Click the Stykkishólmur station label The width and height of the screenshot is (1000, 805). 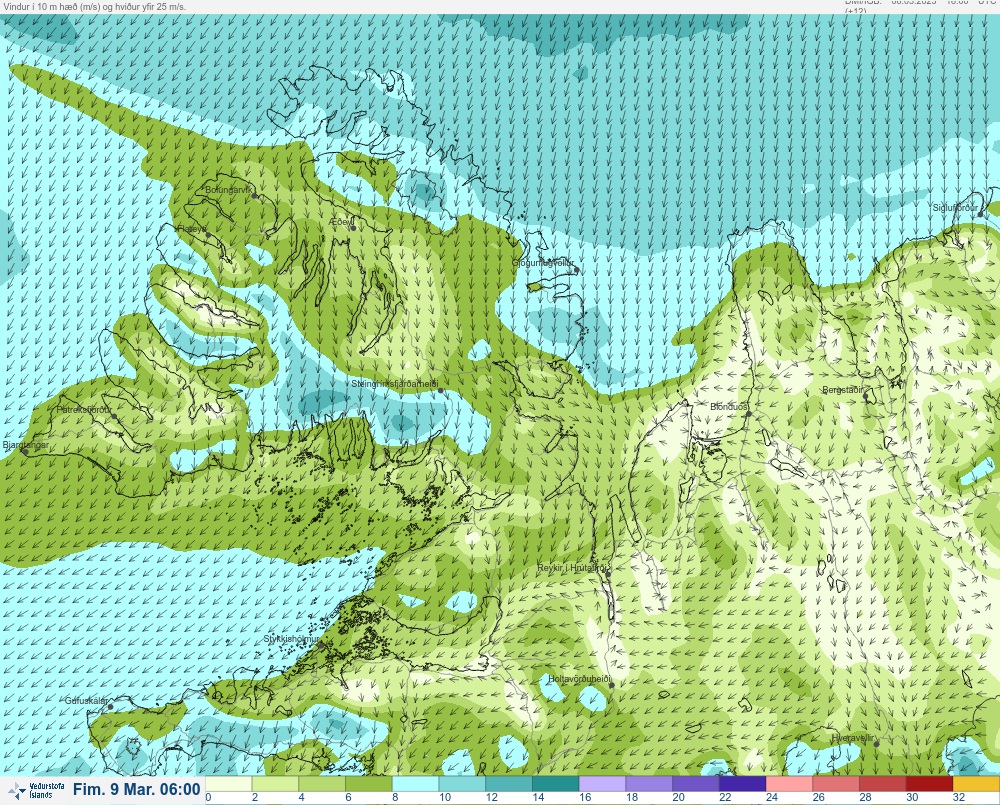click(x=291, y=639)
